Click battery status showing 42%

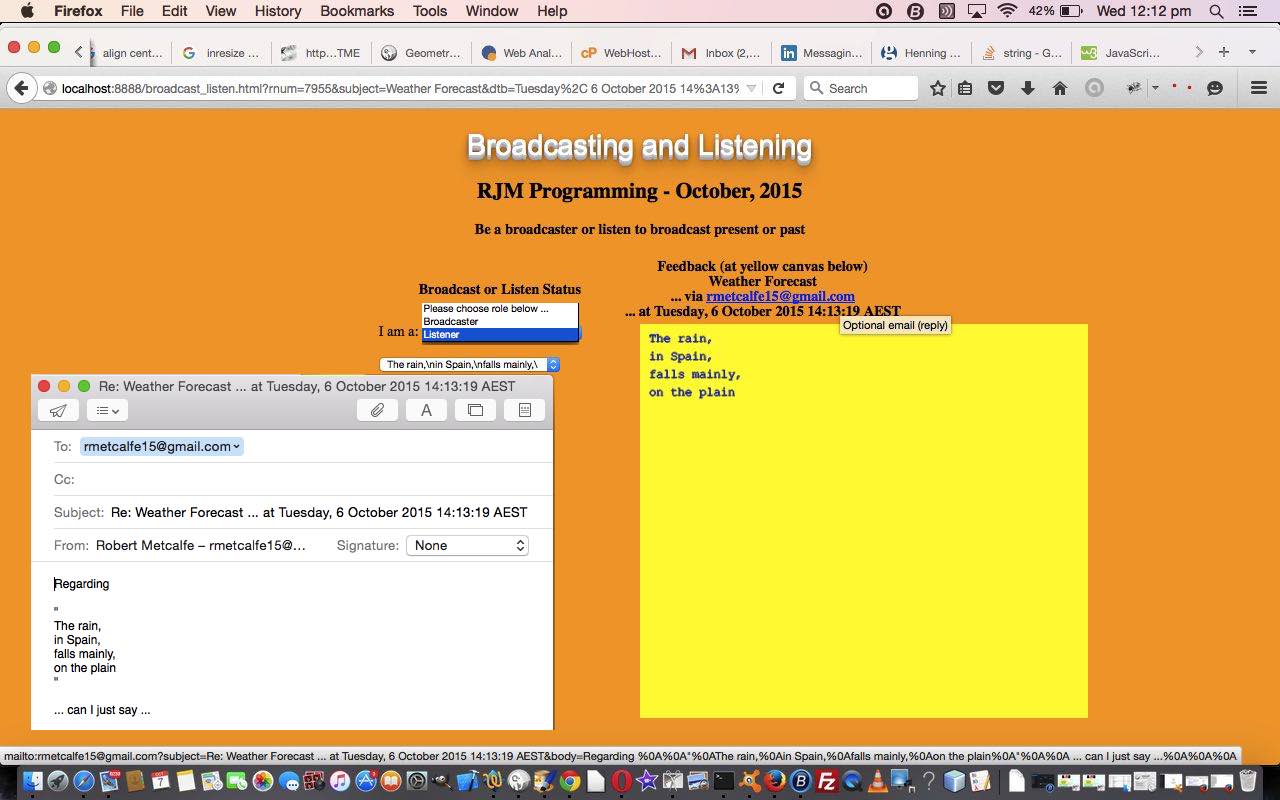(x=1055, y=11)
